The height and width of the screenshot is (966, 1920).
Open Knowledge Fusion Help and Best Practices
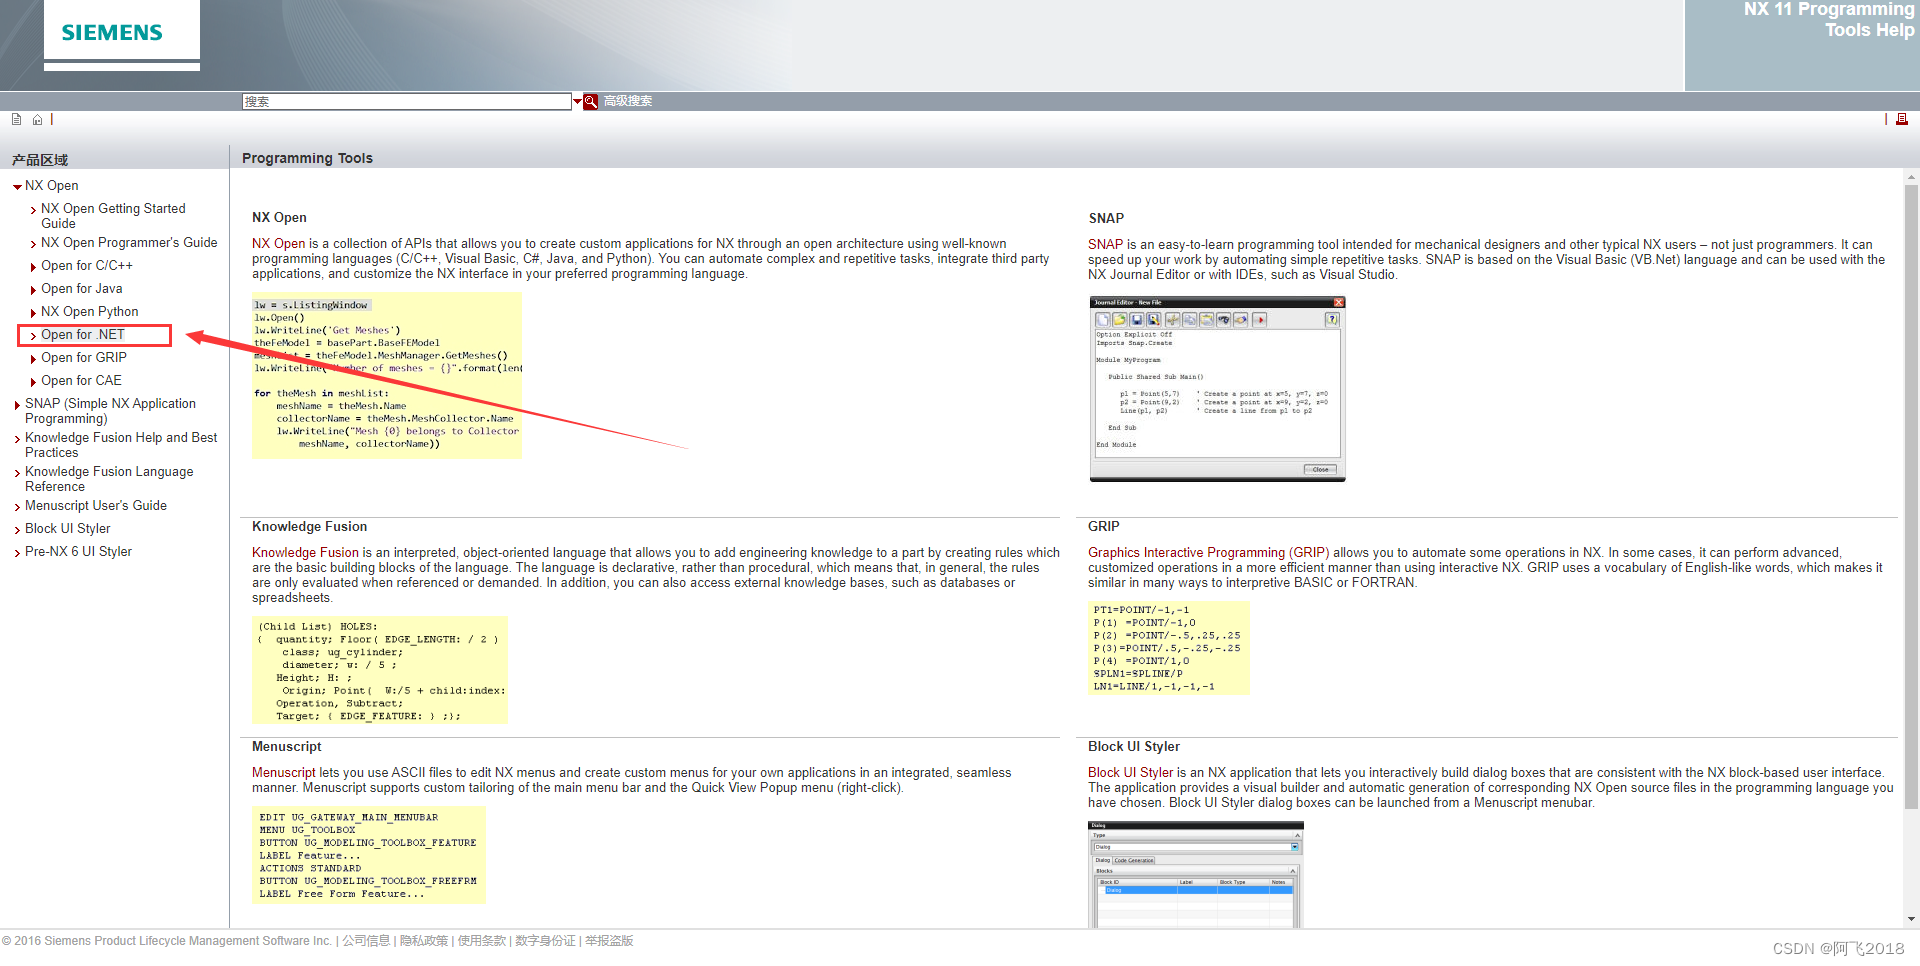(x=121, y=445)
